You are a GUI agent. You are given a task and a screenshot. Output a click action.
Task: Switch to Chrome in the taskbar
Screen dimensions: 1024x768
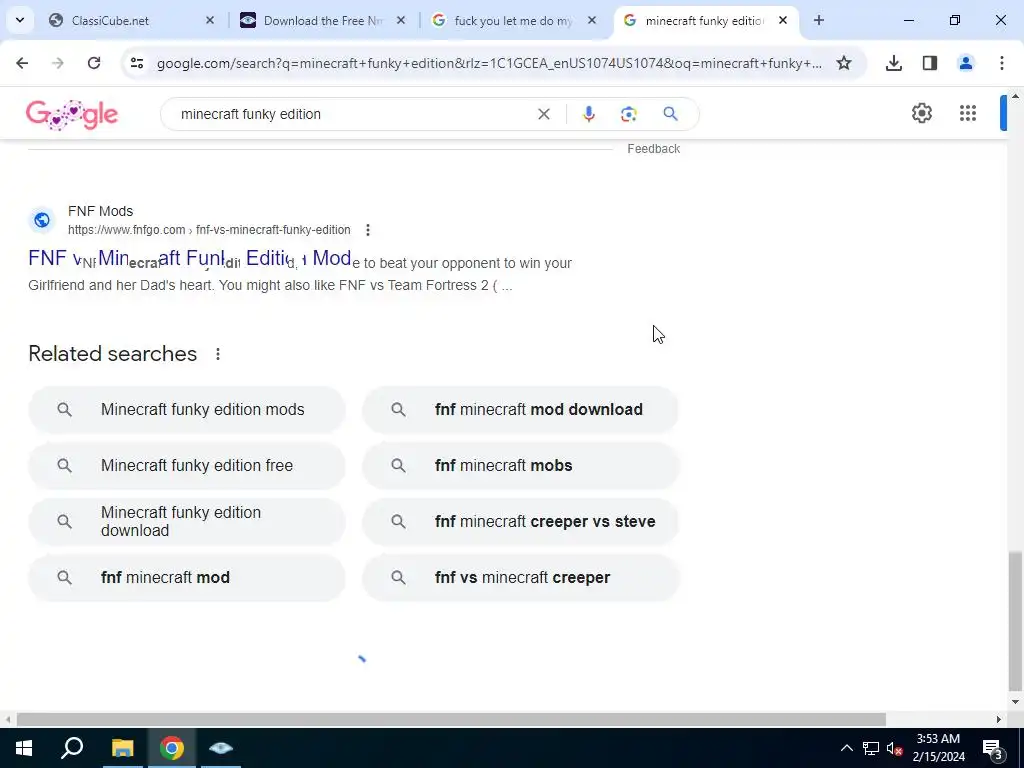[x=172, y=748]
